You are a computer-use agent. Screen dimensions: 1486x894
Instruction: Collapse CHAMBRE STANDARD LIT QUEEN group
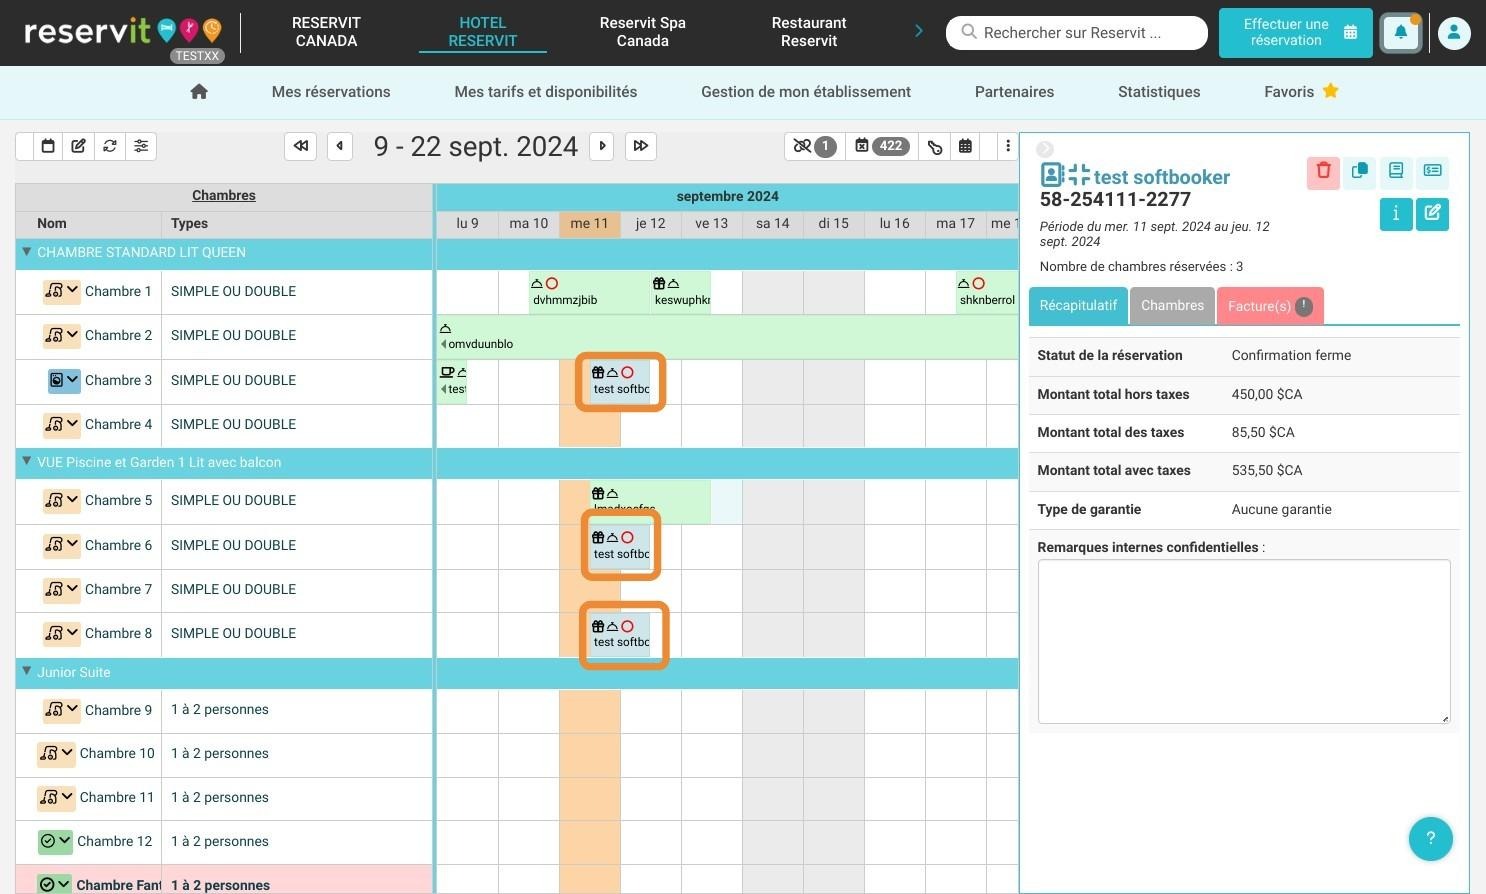(x=27, y=252)
